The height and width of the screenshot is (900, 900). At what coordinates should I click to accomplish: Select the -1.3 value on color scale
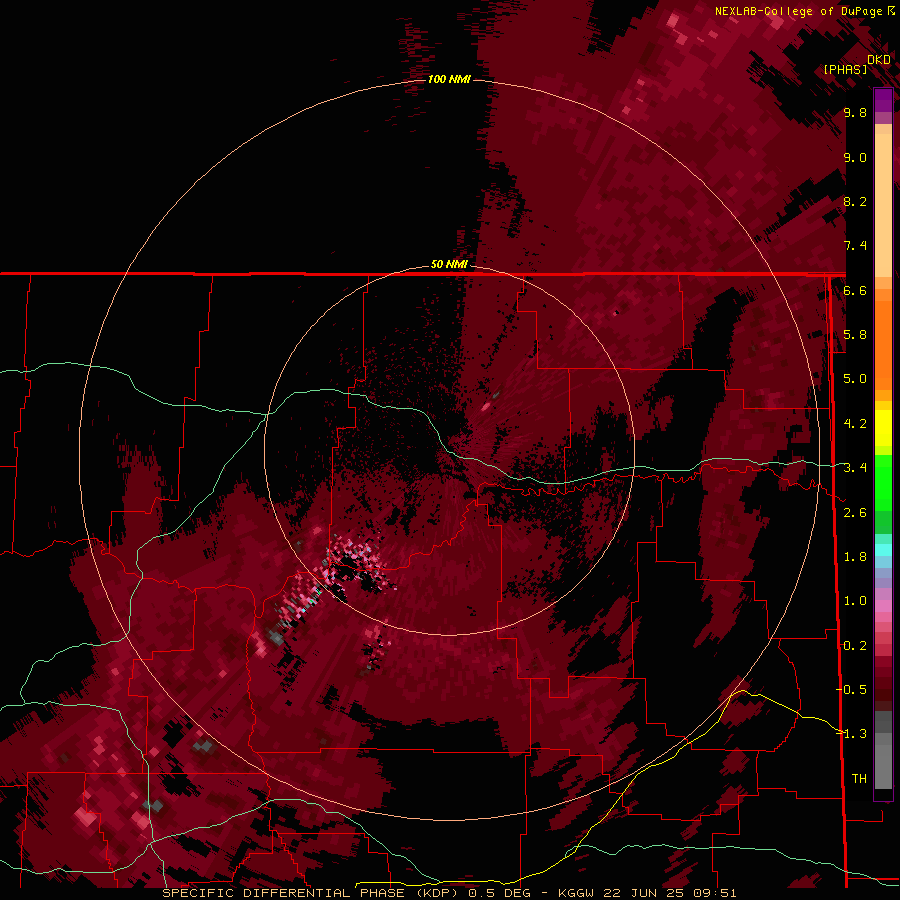point(854,734)
